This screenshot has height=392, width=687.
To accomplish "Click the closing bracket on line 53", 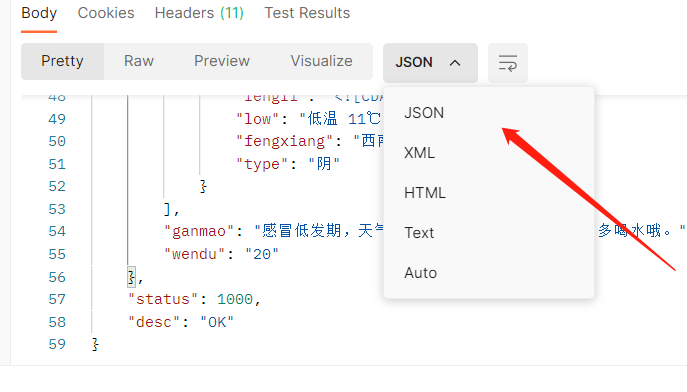I will tap(167, 209).
